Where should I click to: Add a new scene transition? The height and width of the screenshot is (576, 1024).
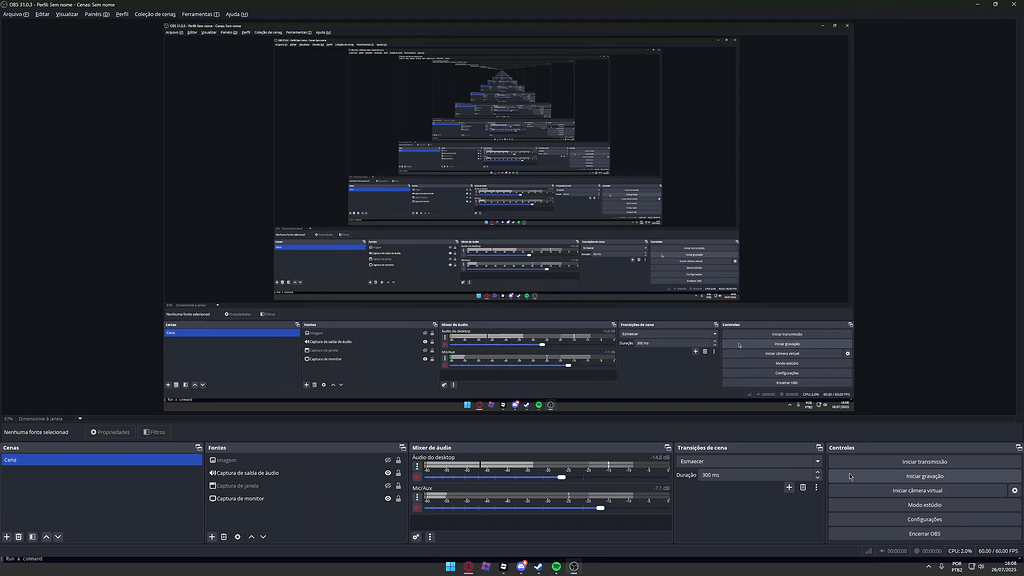coord(789,487)
